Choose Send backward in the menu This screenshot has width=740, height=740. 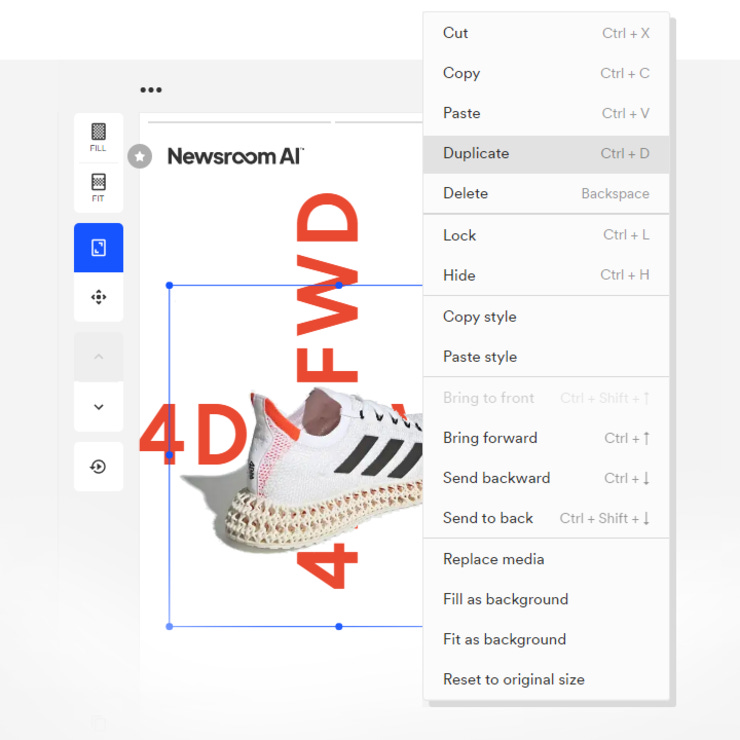[x=546, y=478]
